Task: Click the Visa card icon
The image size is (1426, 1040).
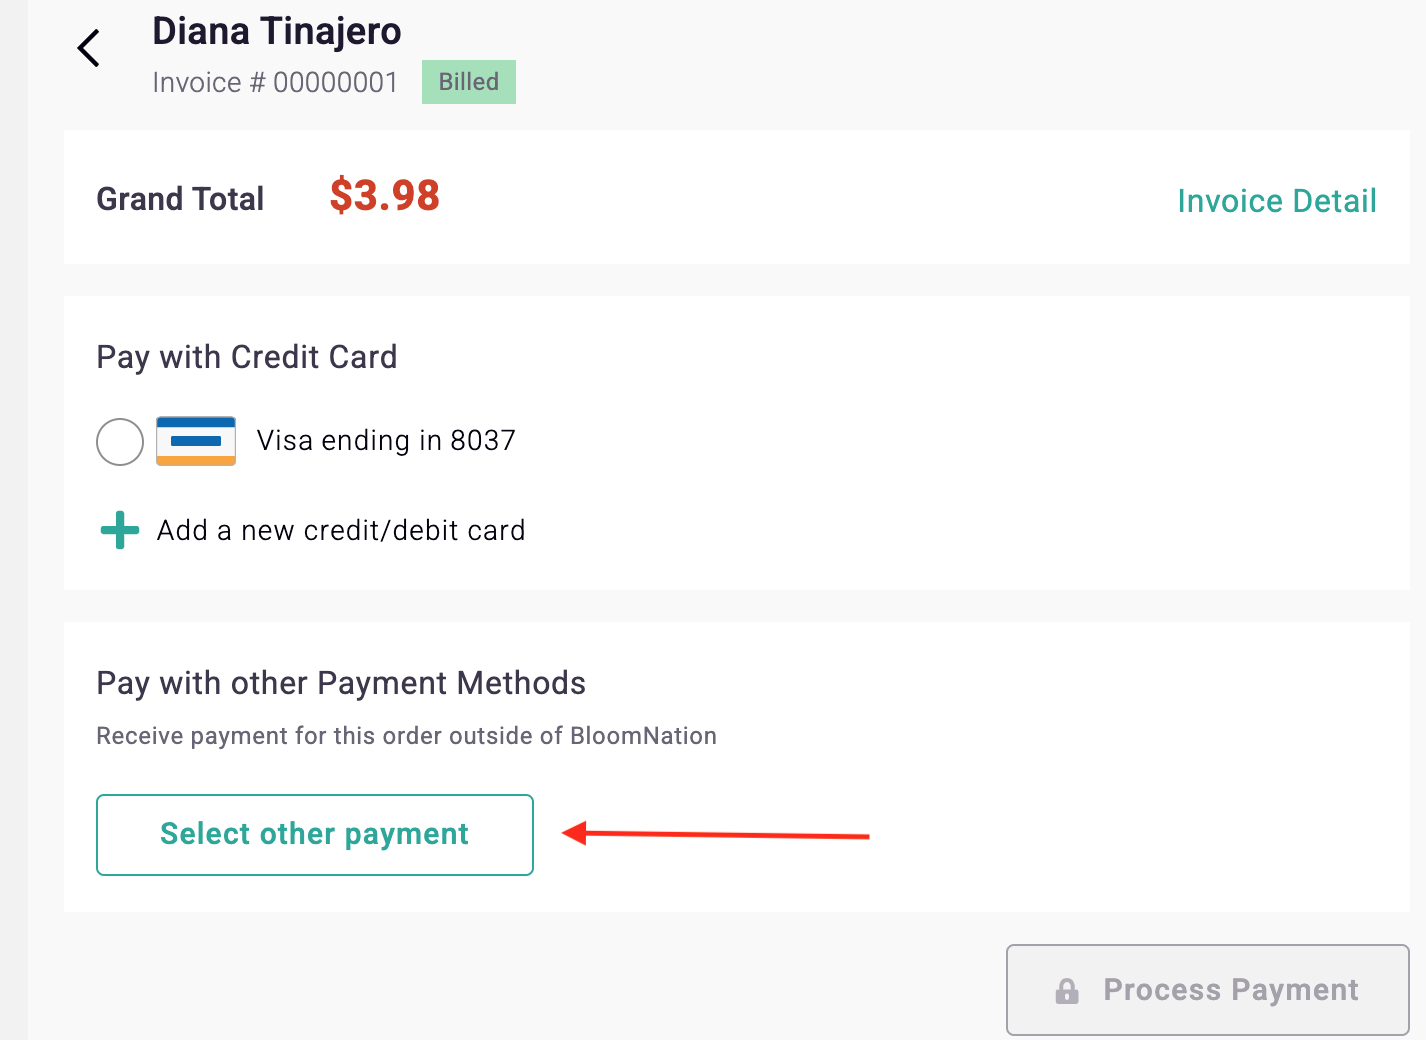Action: 196,441
